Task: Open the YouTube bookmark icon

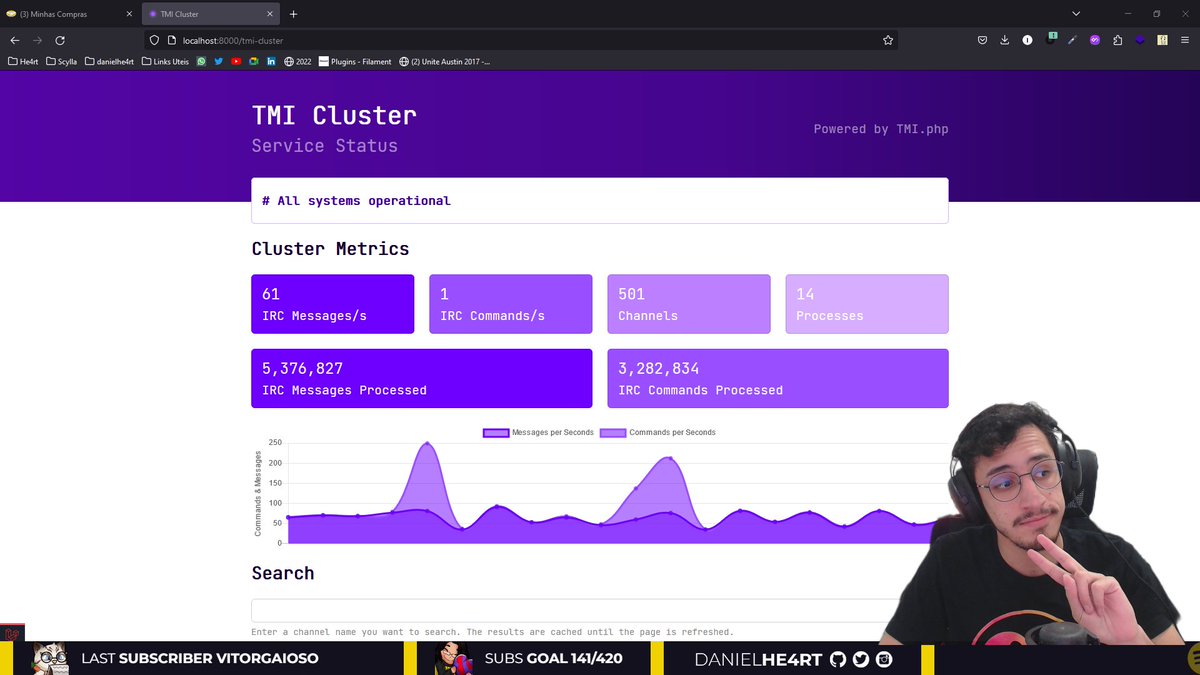Action: 236,61
